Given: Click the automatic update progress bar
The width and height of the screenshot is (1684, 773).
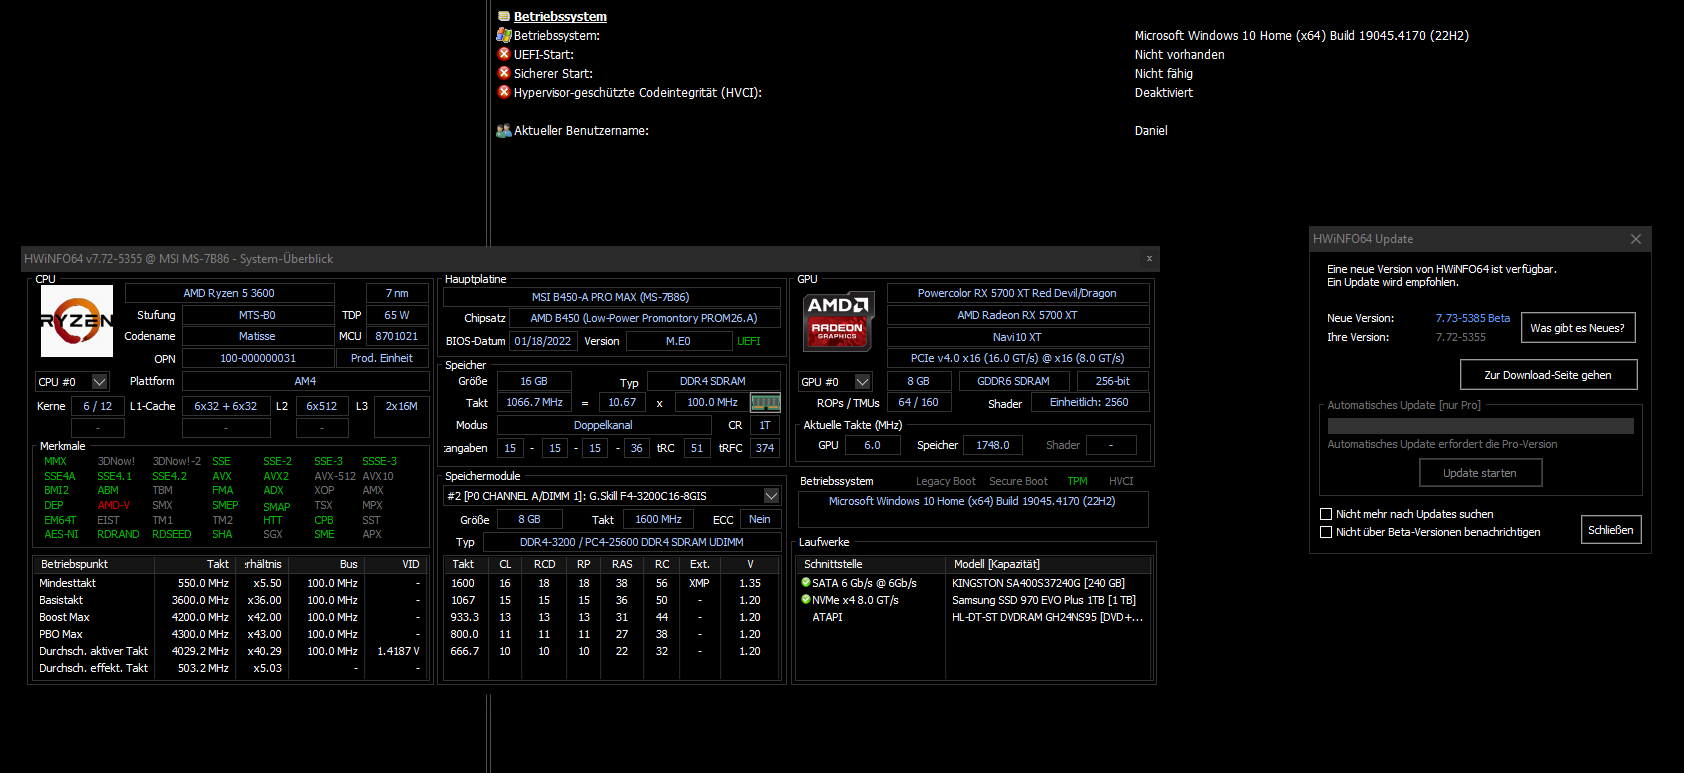Looking at the screenshot, I should click(x=1480, y=426).
